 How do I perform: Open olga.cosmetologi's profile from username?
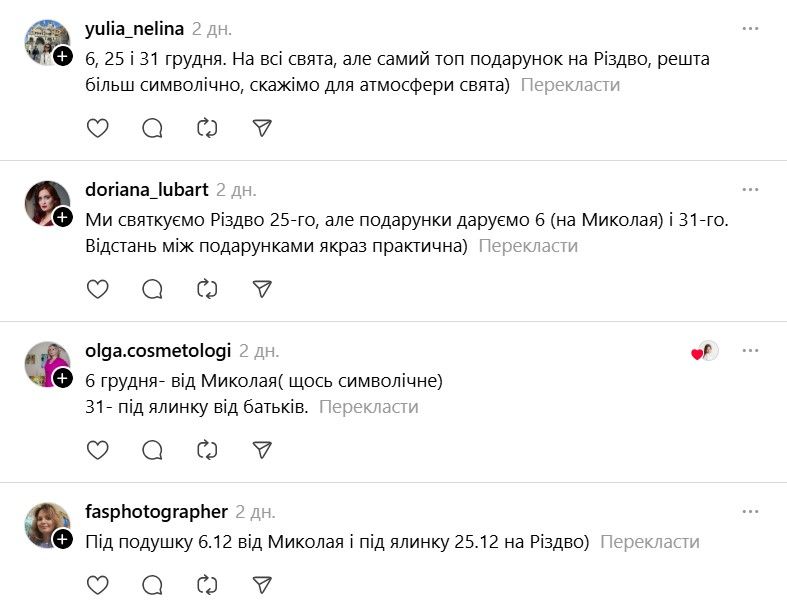(158, 350)
